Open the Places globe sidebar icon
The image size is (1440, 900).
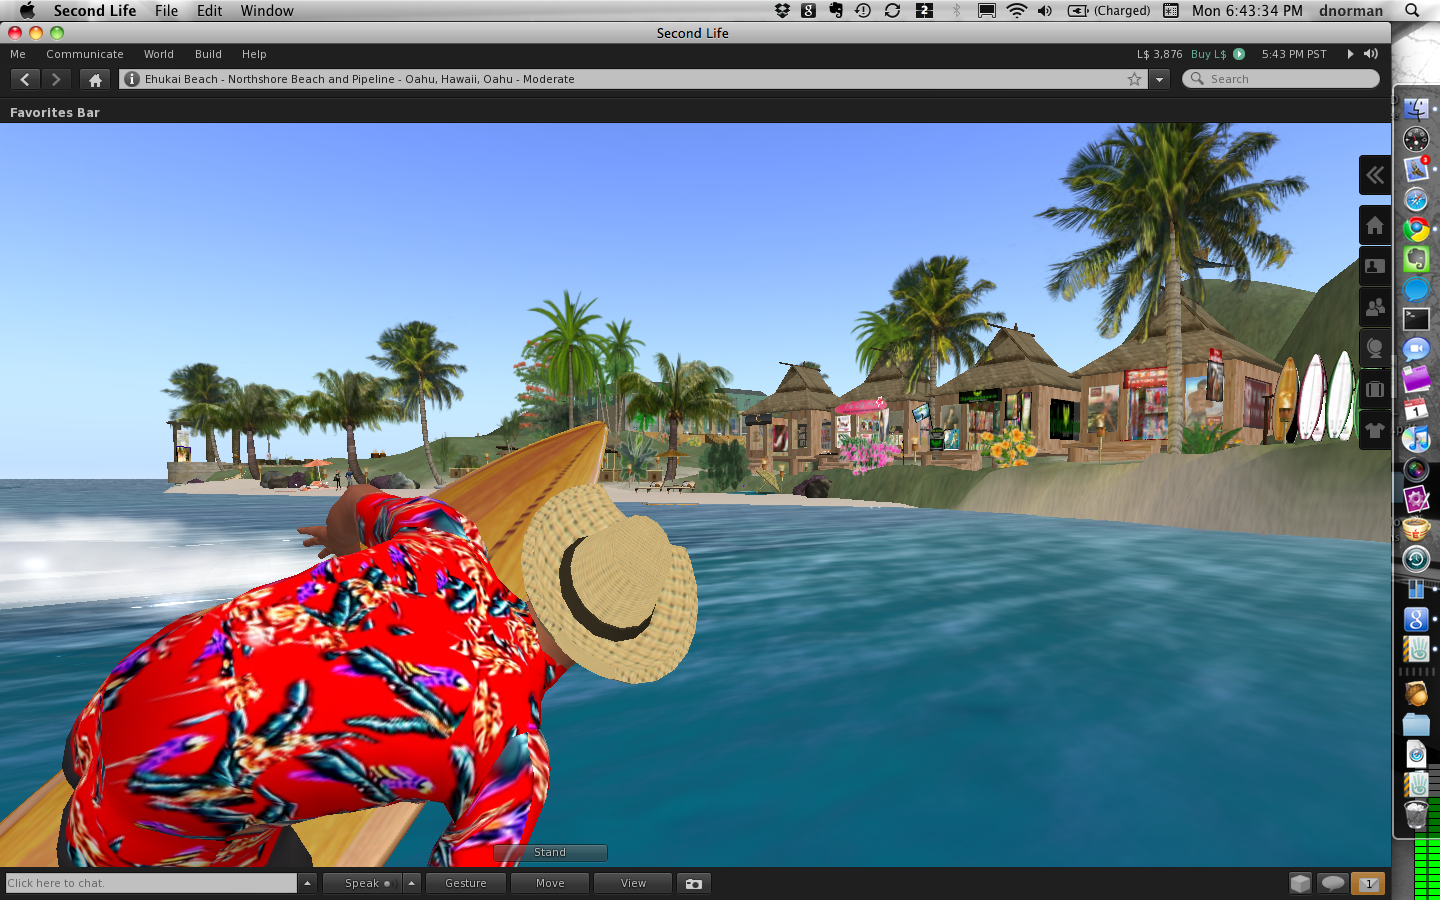(1375, 349)
